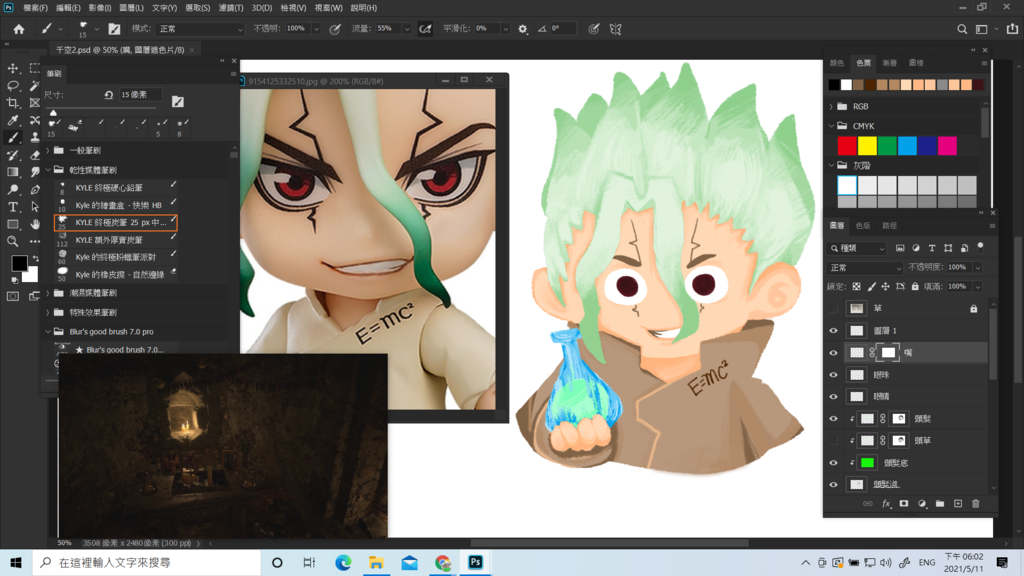This screenshot has height=576, width=1024.
Task: Add a layer mask from Layers panel
Action: [904, 504]
